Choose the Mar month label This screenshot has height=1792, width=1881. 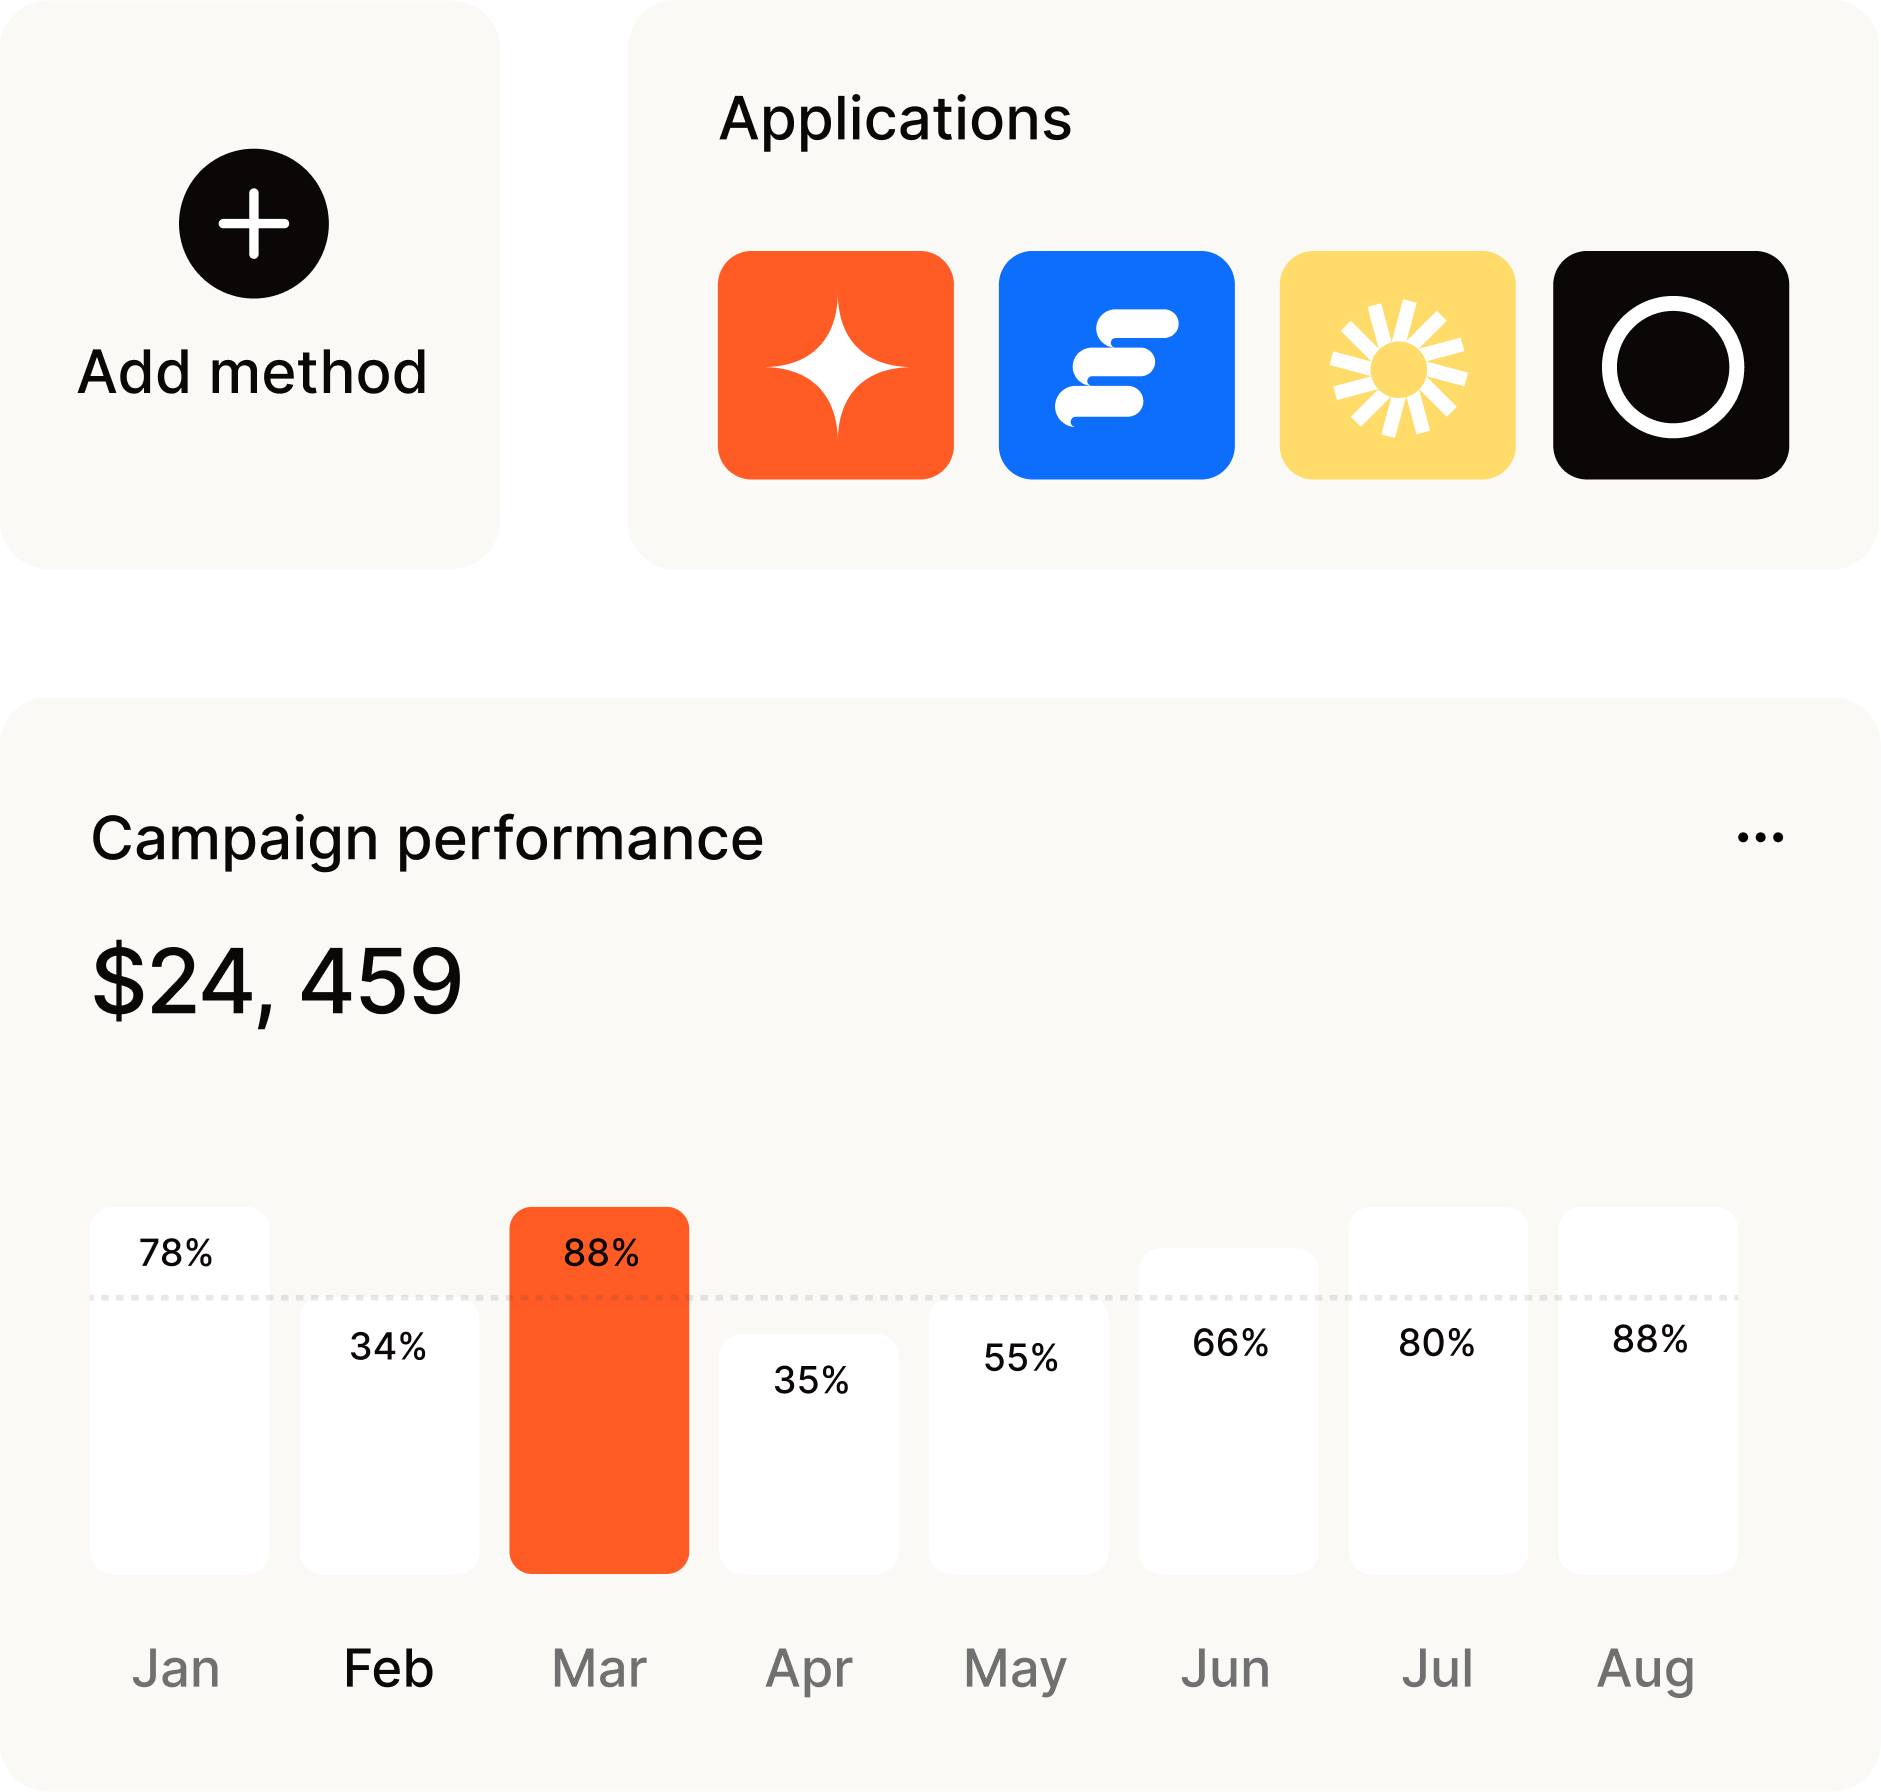pyautogui.click(x=599, y=1668)
